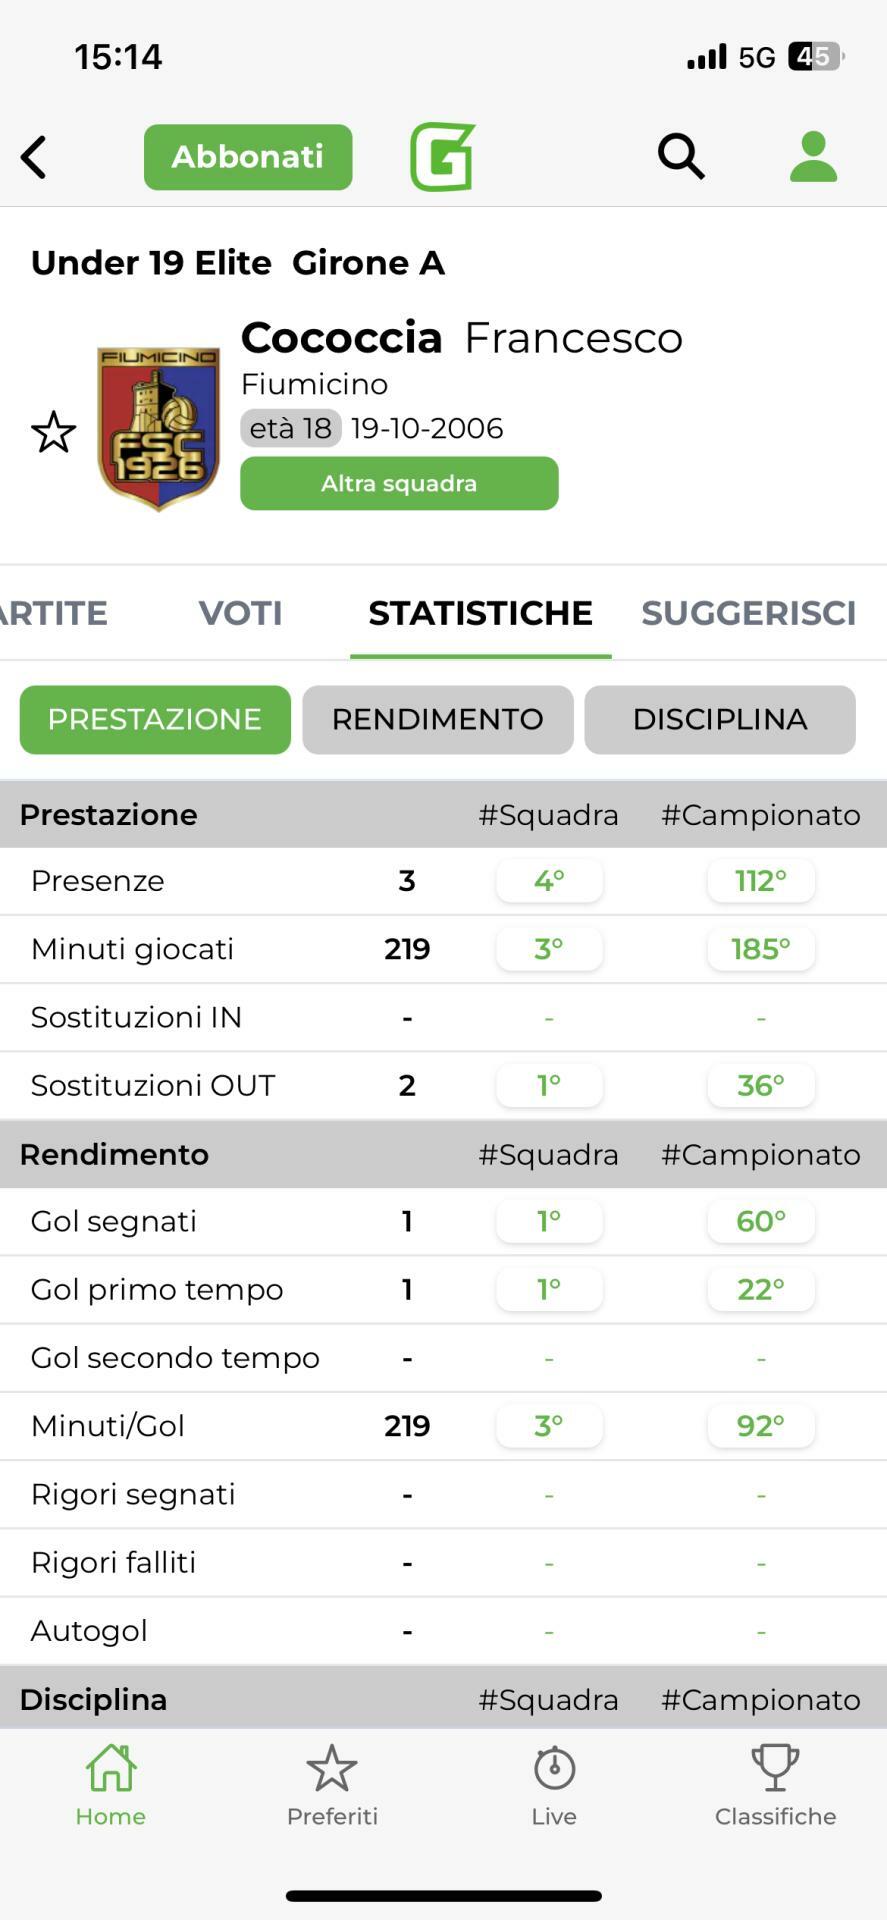The width and height of the screenshot is (887, 1920).
Task: Tap the 1° Gol segnati team rank
Action: click(x=549, y=1221)
